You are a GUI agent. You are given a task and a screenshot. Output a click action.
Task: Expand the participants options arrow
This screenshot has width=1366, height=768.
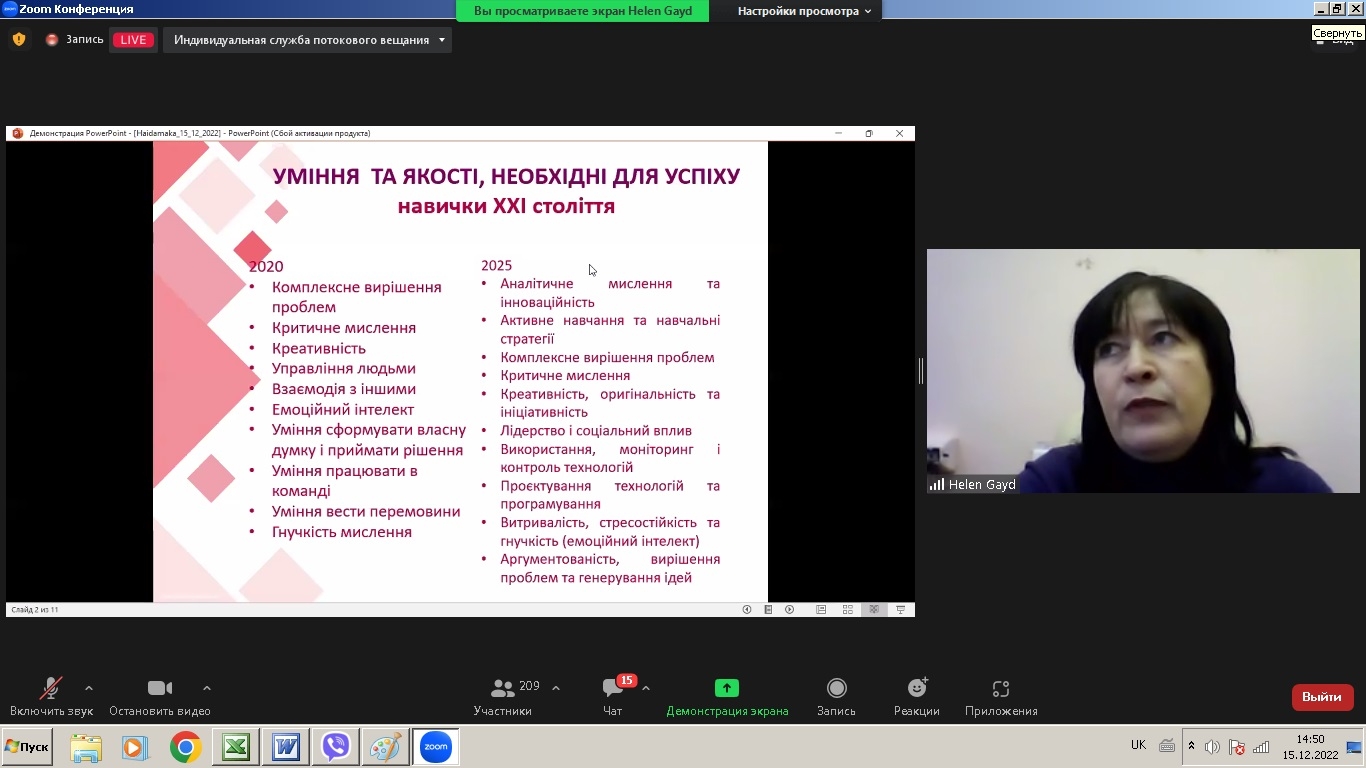(x=556, y=688)
